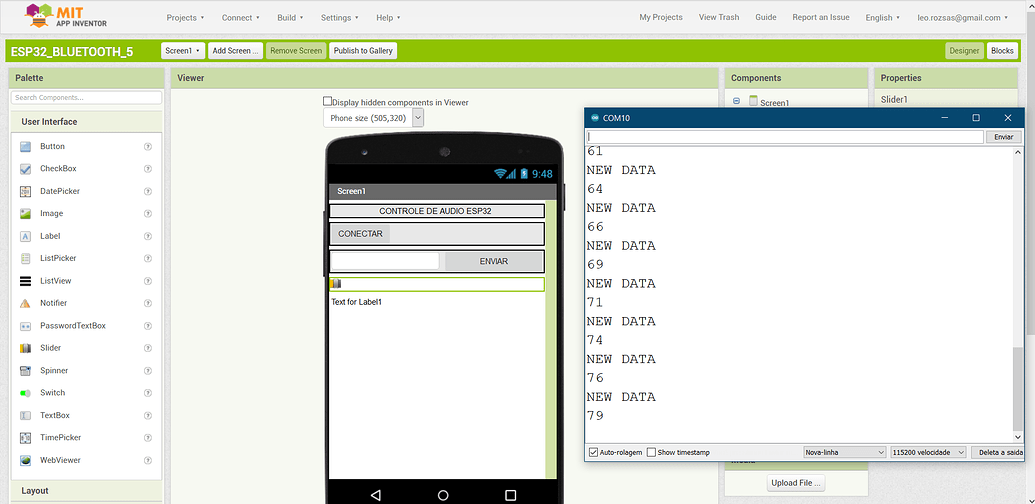Click the COM10 serial input field
The image size is (1035, 504).
pos(785,137)
